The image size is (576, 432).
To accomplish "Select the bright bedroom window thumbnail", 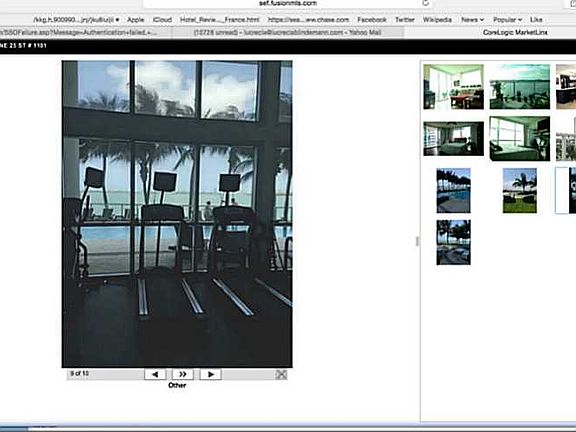I will tap(519, 139).
